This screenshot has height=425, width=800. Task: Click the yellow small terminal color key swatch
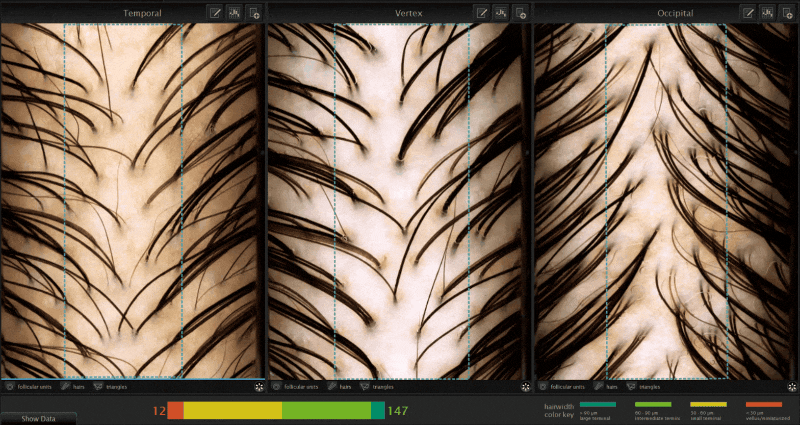[708, 405]
